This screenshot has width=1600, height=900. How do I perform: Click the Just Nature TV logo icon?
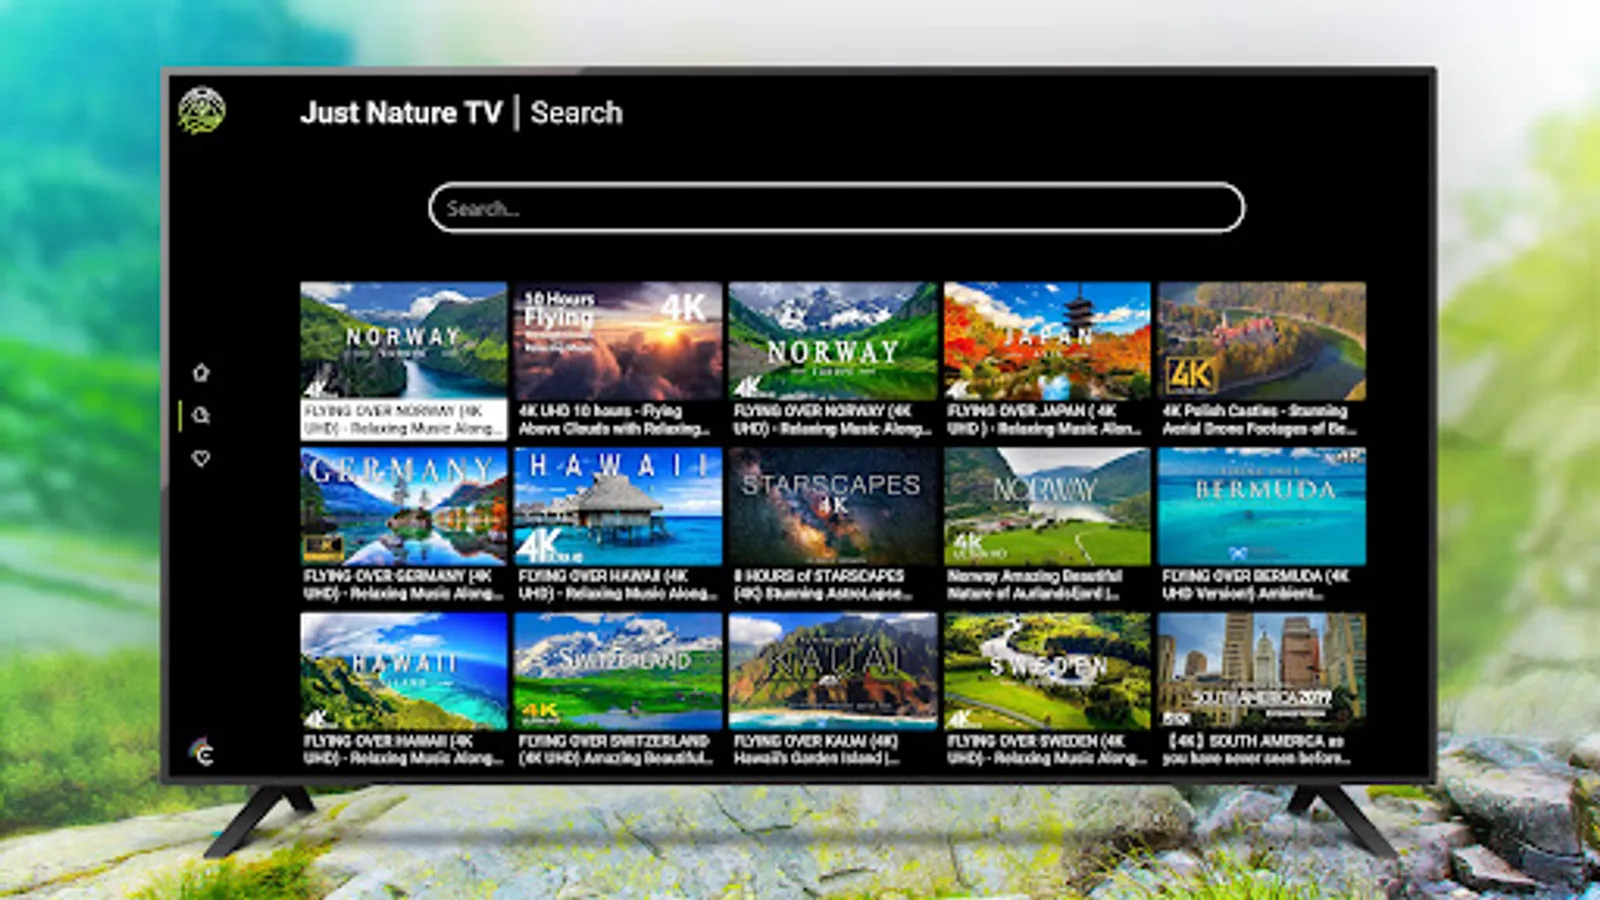pos(201,110)
